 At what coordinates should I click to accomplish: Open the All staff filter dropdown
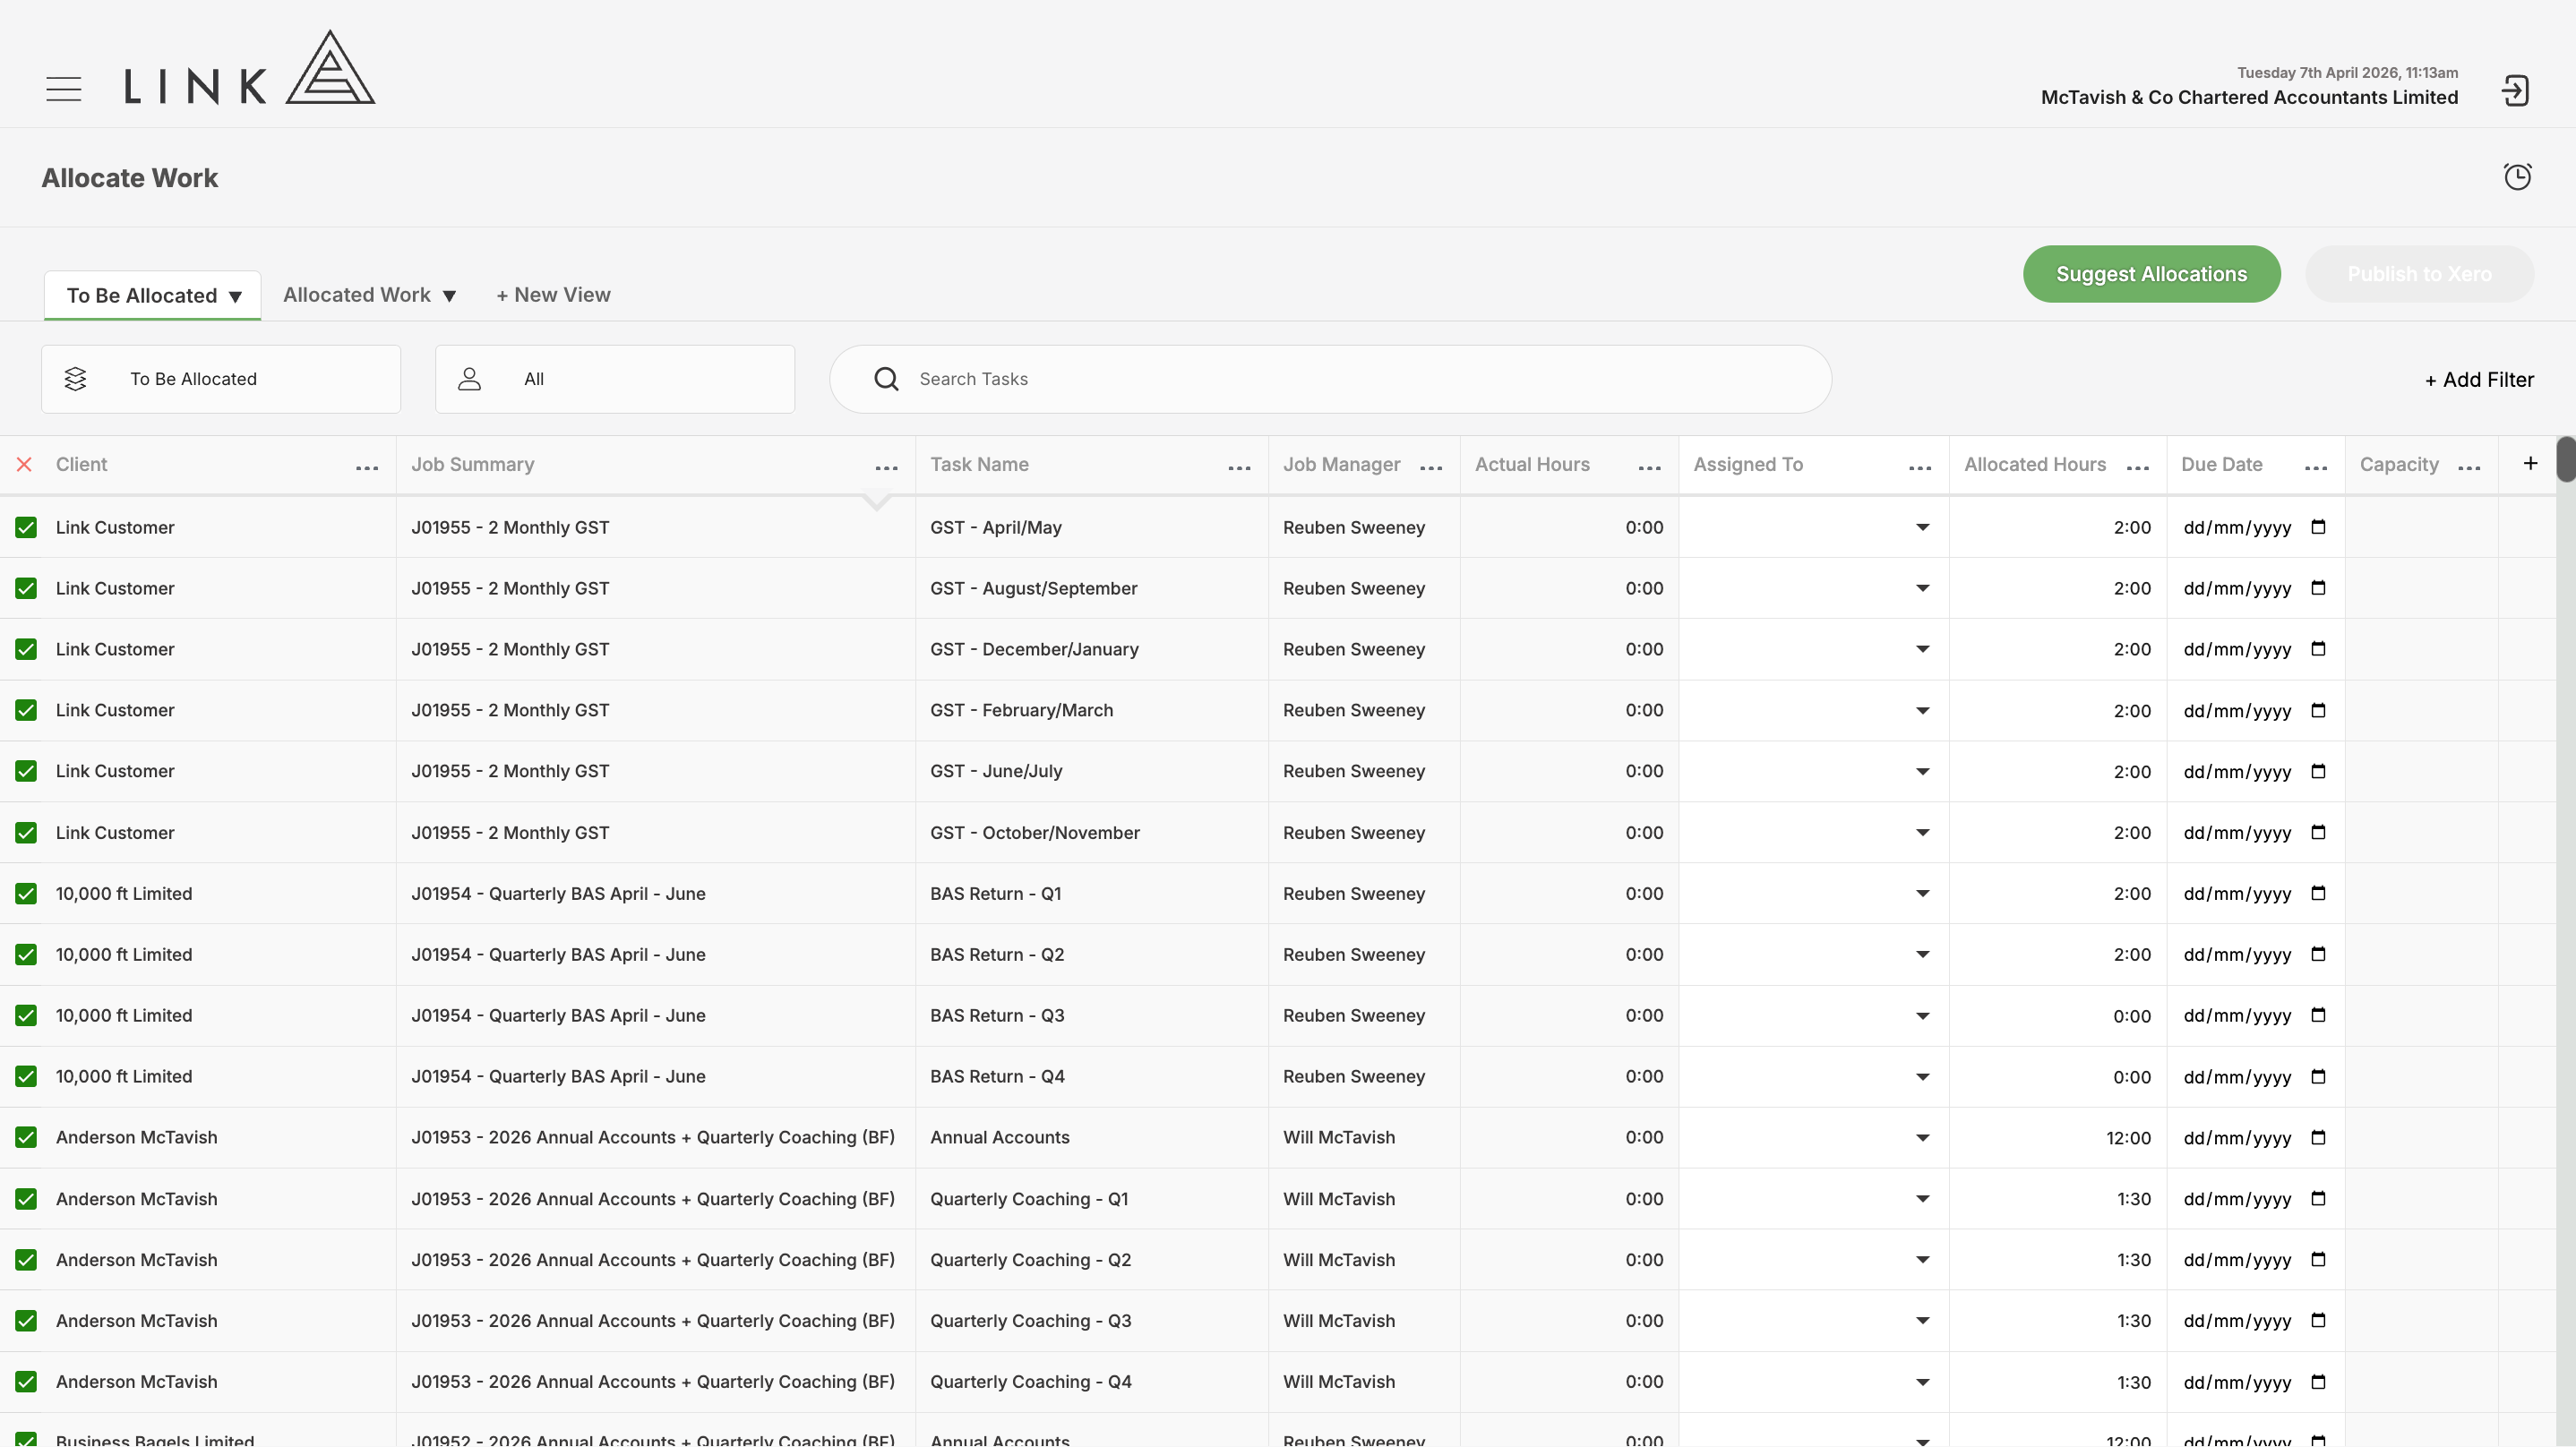point(615,379)
